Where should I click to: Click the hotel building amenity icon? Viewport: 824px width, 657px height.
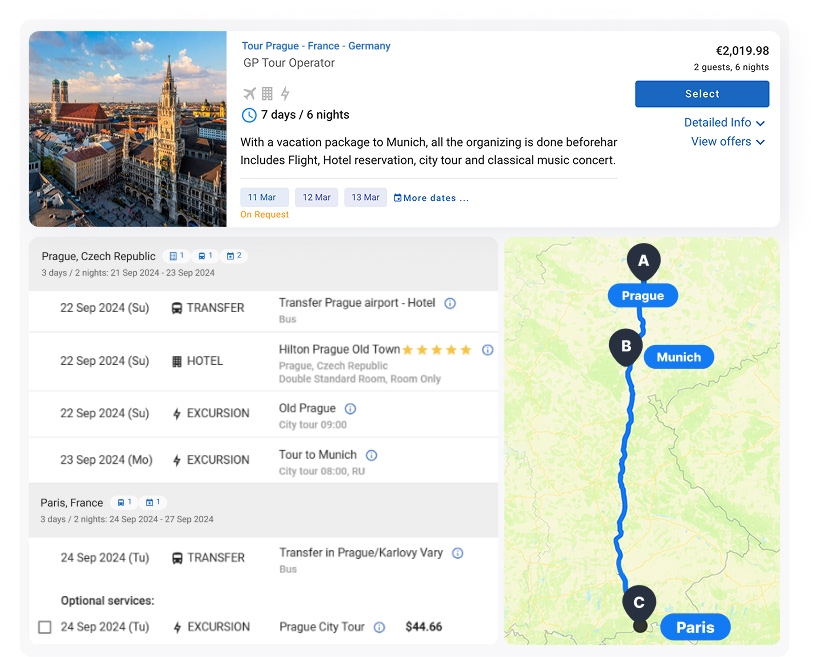click(x=267, y=93)
